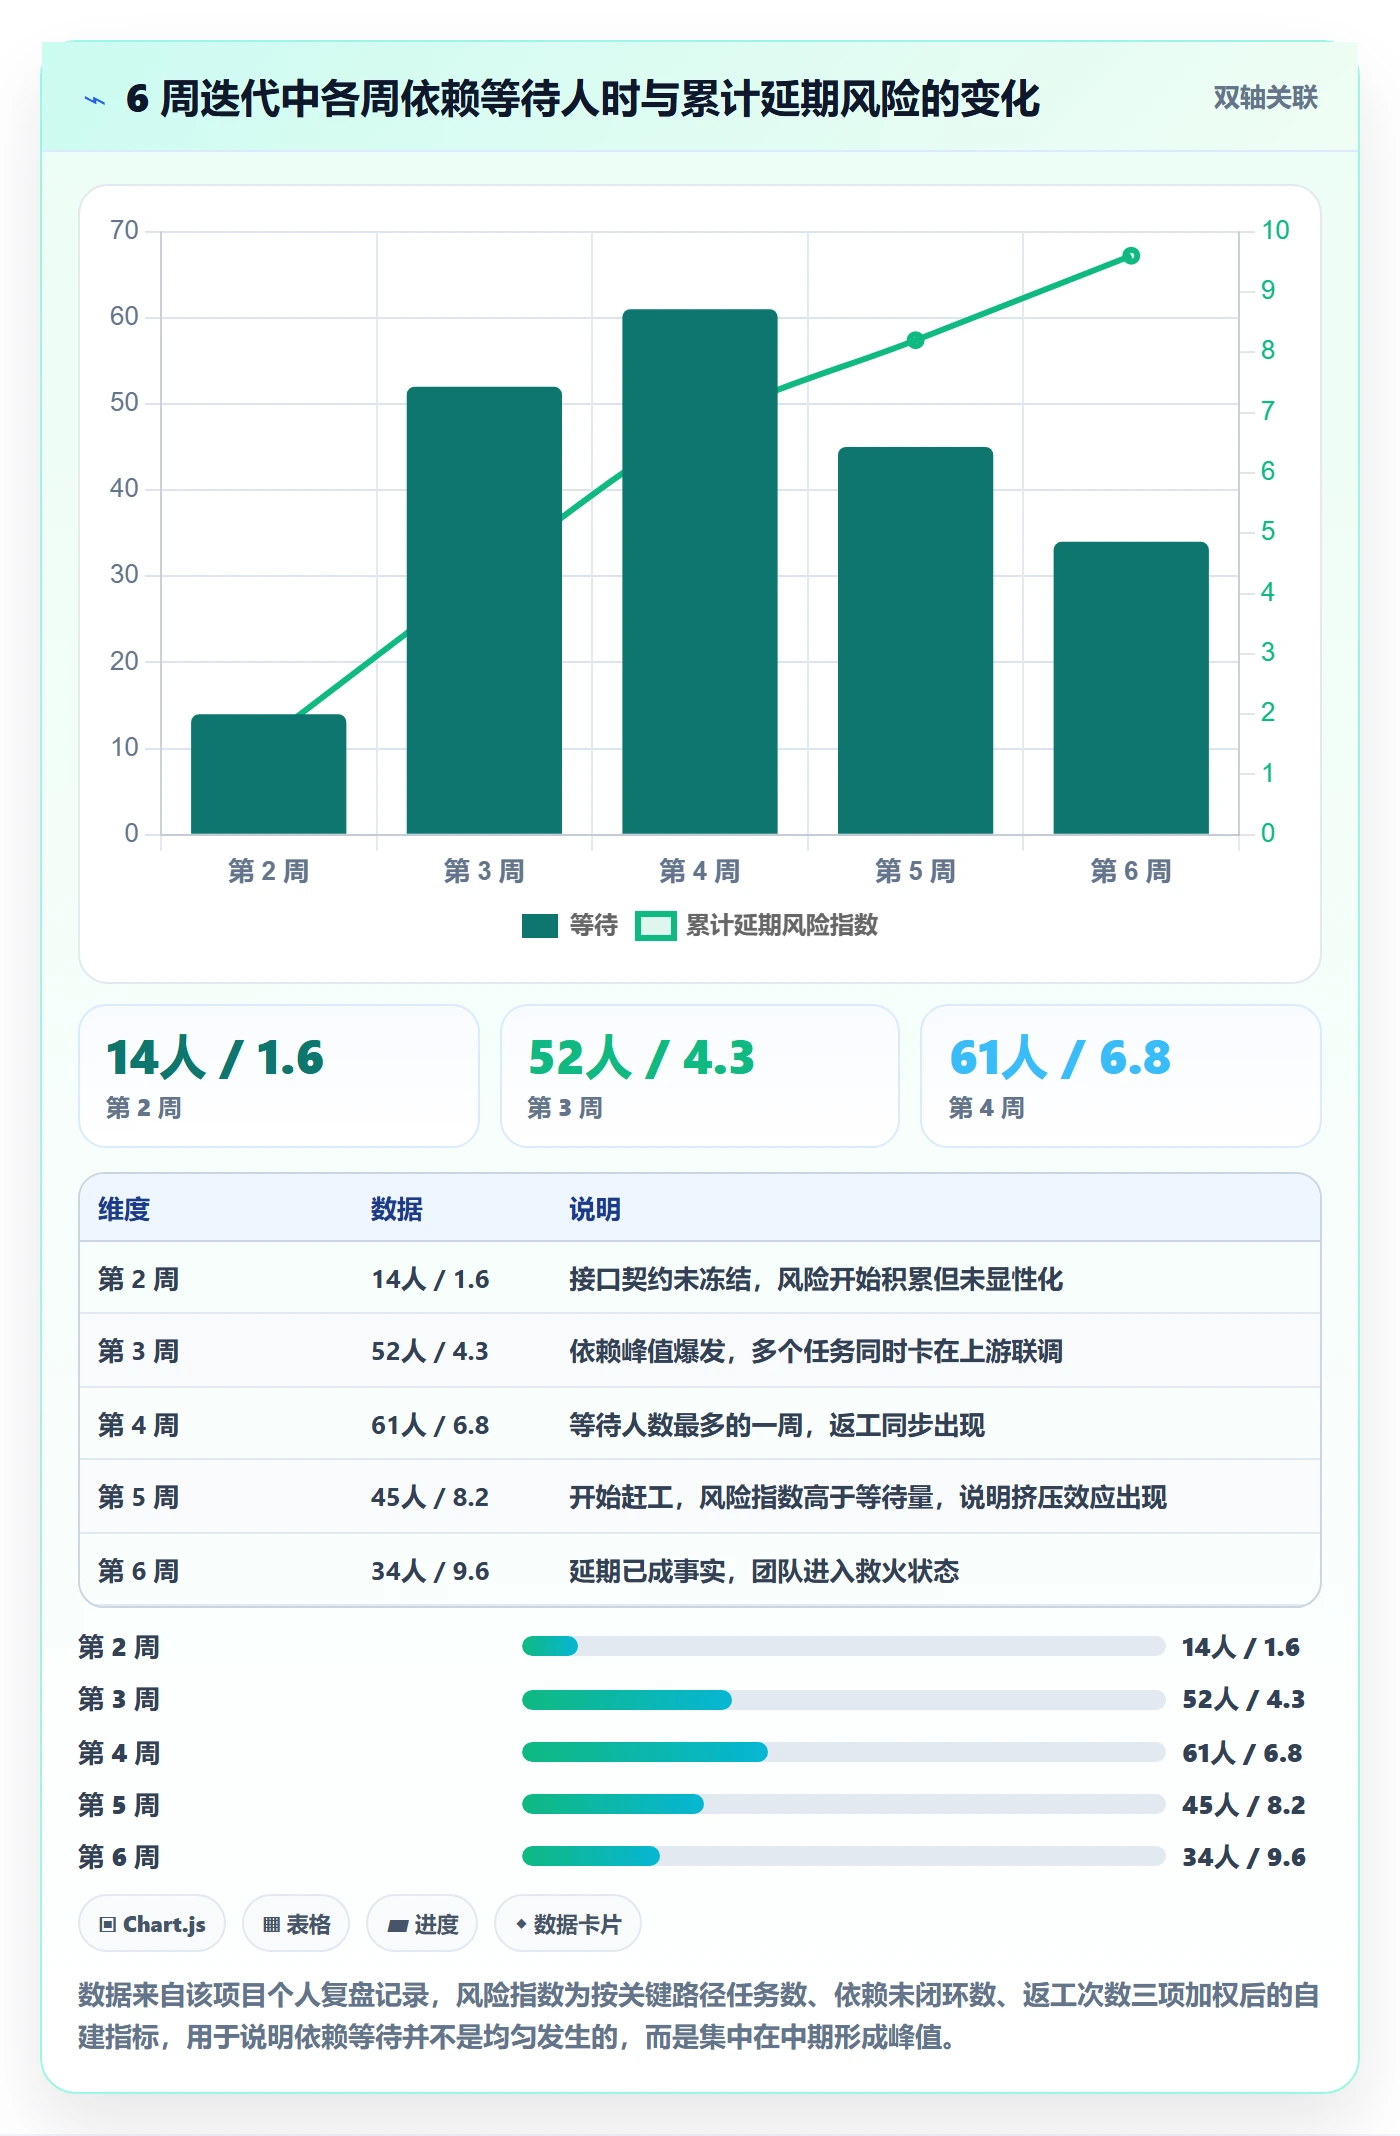The height and width of the screenshot is (2136, 1400).
Task: Click the 第 6 周 progress bar
Action: [x=844, y=1856]
